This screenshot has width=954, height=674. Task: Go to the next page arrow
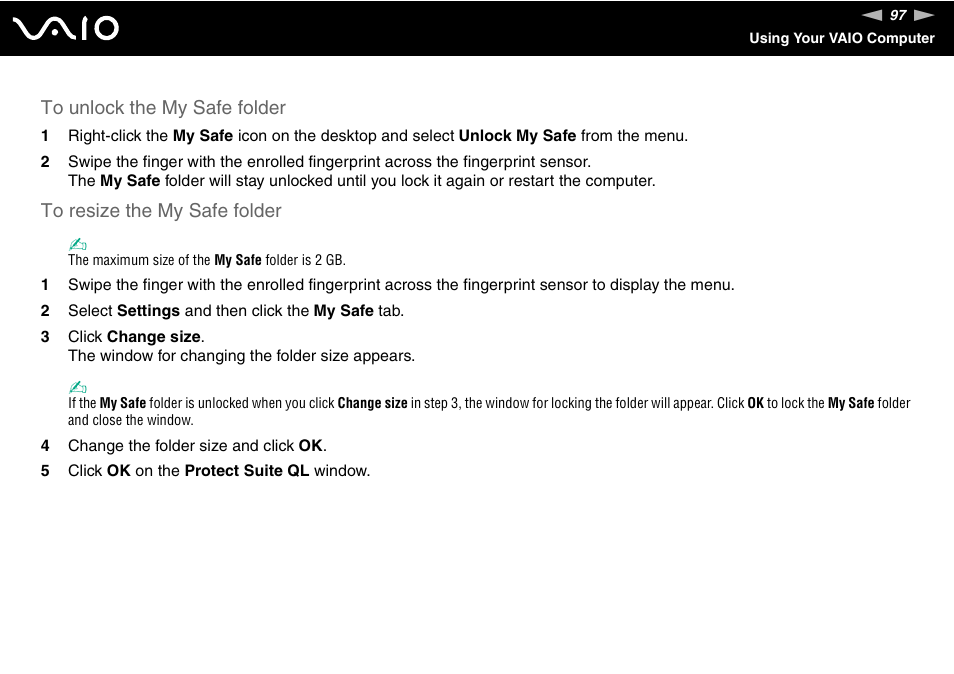pyautogui.click(x=924, y=15)
